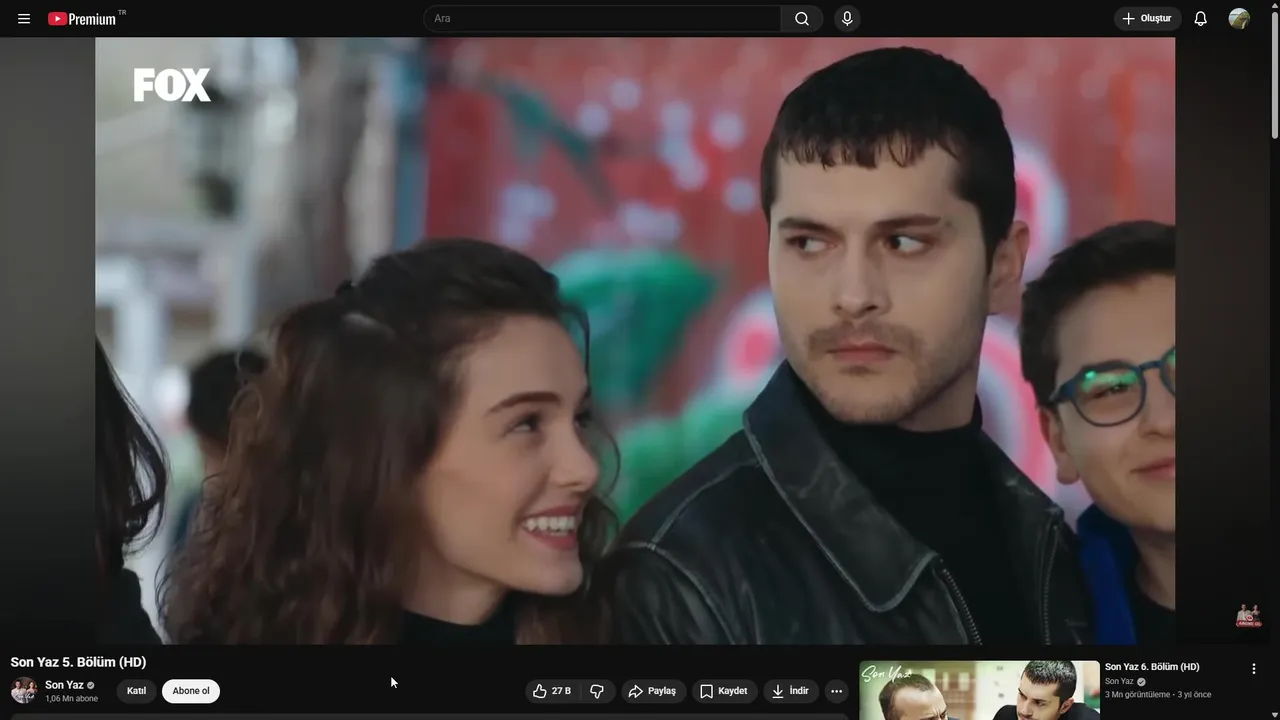Click channel watermark in video corner
This screenshot has width=1280, height=720.
click(1247, 615)
